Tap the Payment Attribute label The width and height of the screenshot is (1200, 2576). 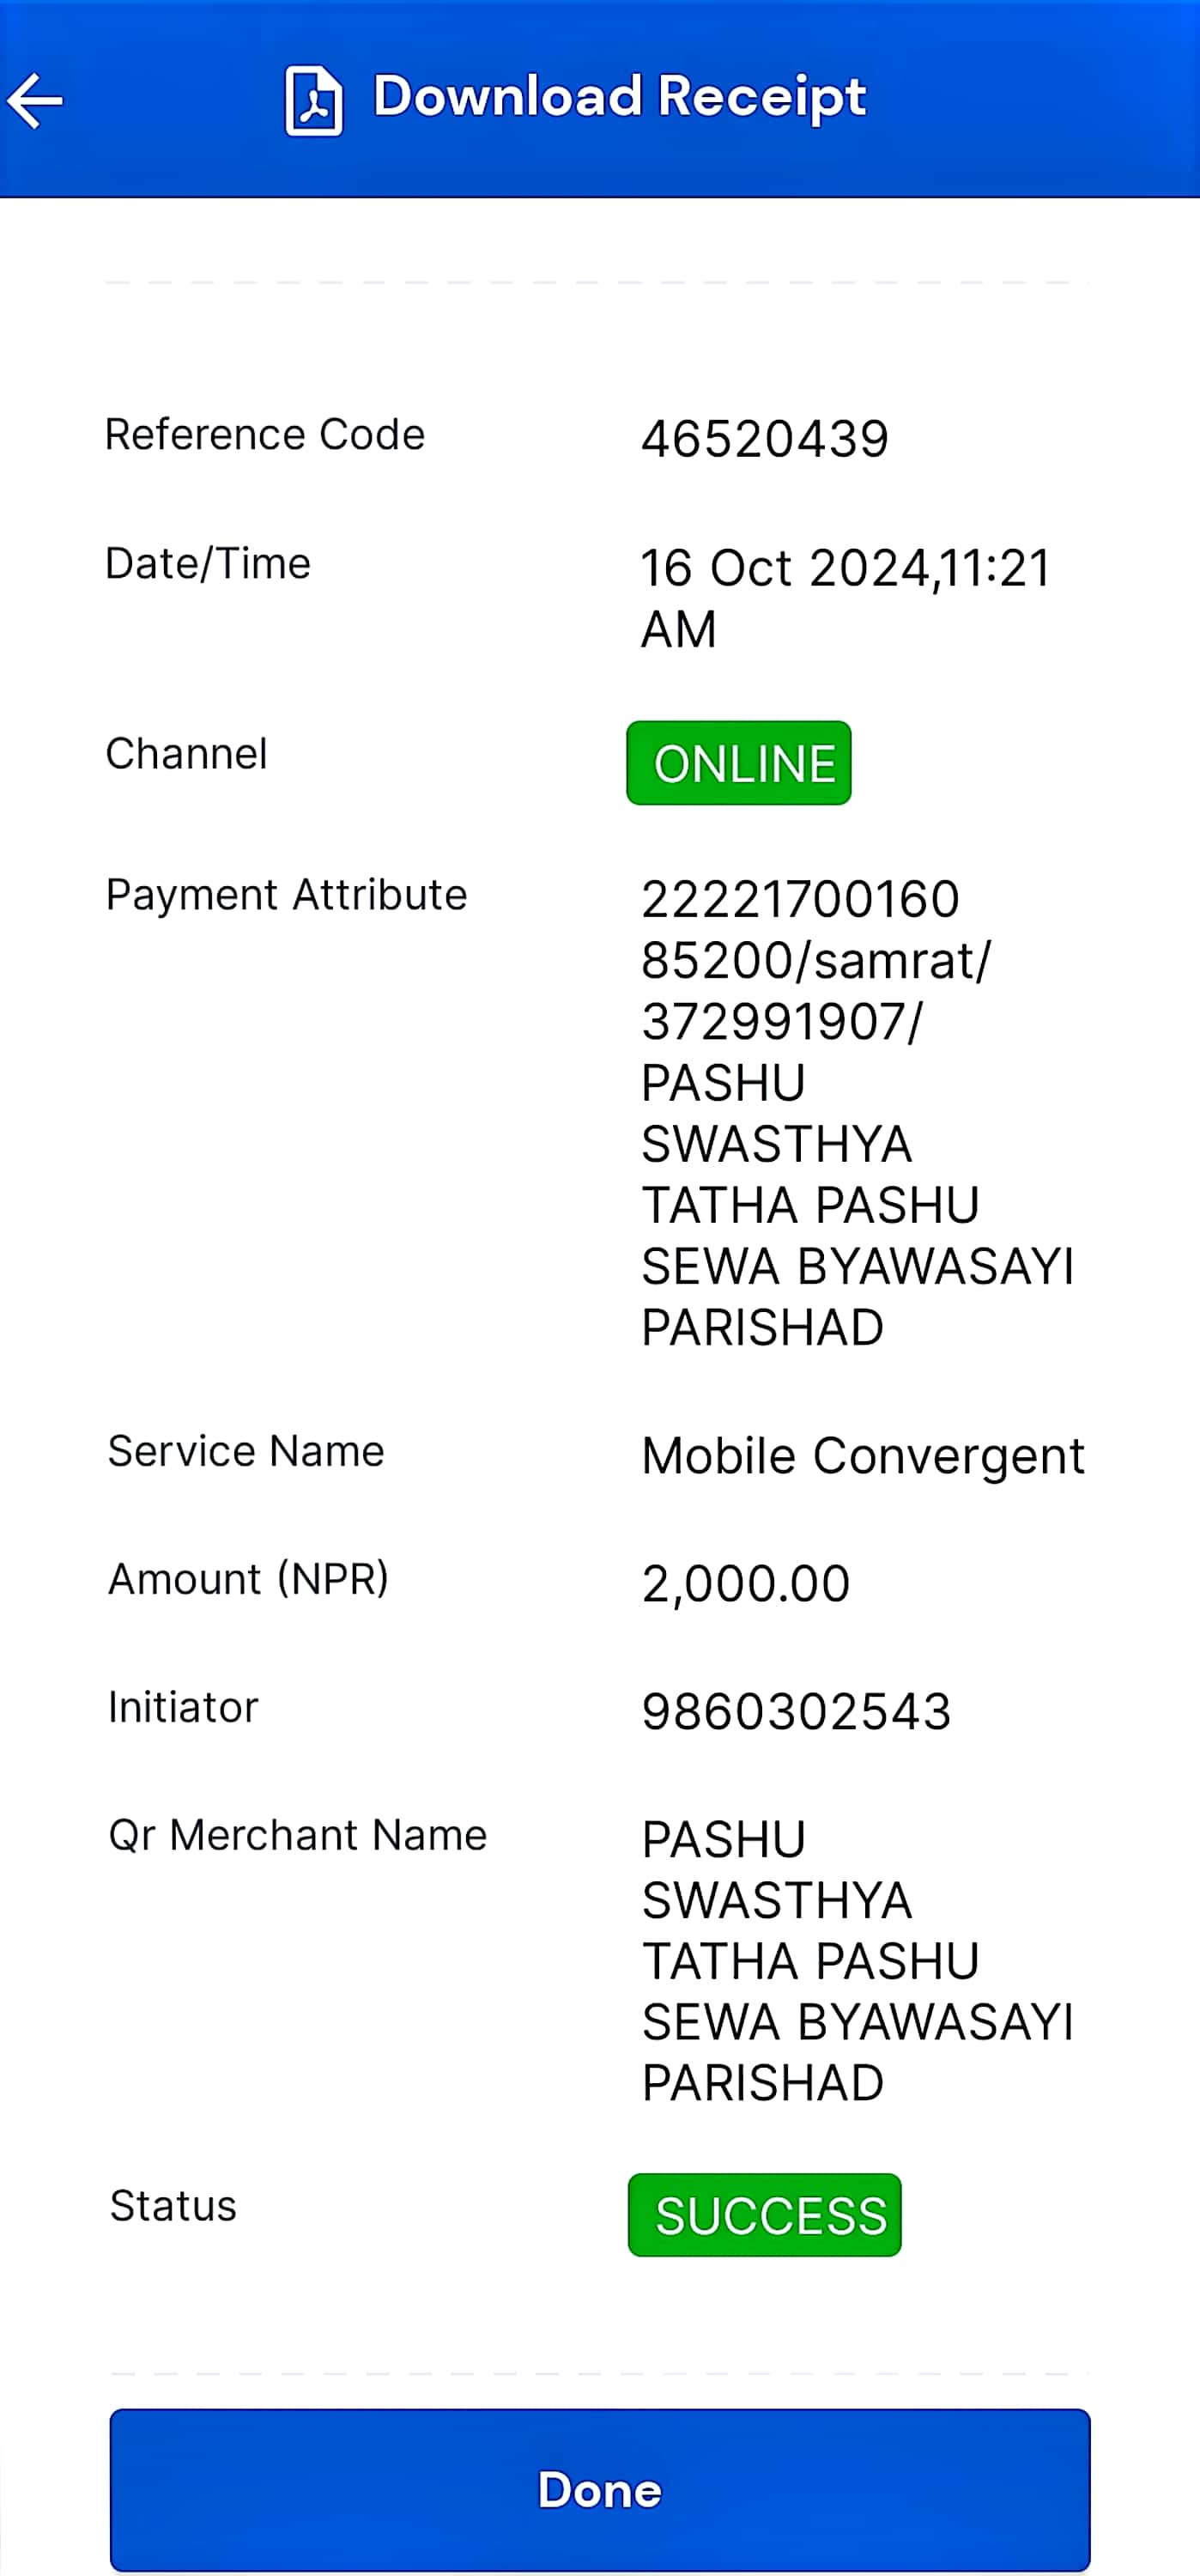coord(287,895)
